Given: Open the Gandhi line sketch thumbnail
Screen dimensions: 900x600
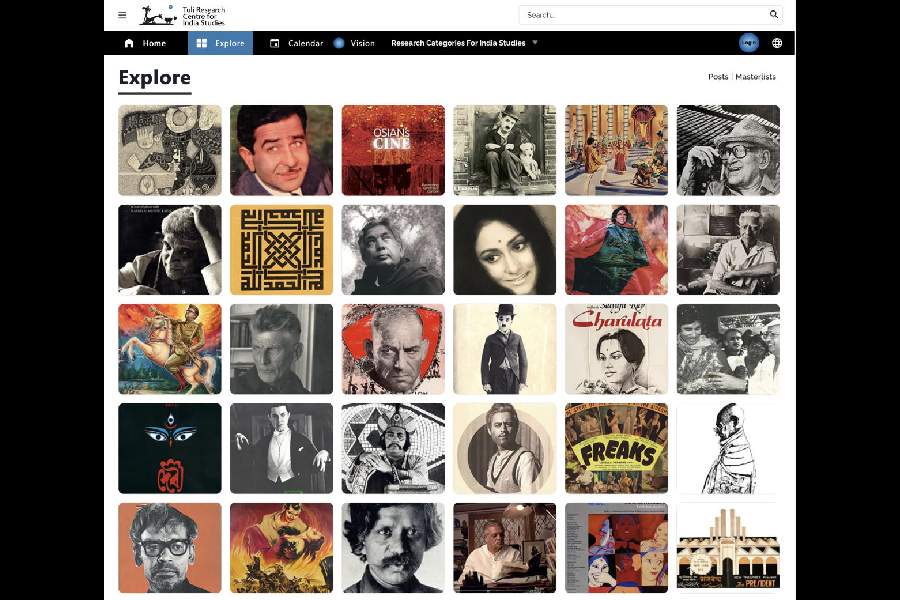Looking at the screenshot, I should 728,448.
